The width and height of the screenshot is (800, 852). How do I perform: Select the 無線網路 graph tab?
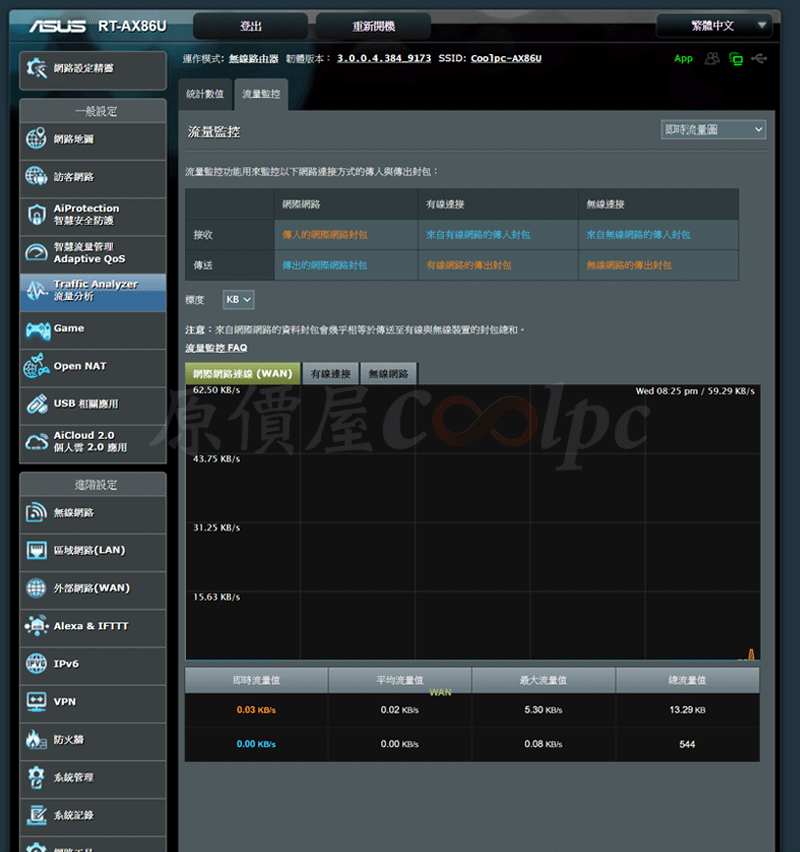tap(388, 374)
